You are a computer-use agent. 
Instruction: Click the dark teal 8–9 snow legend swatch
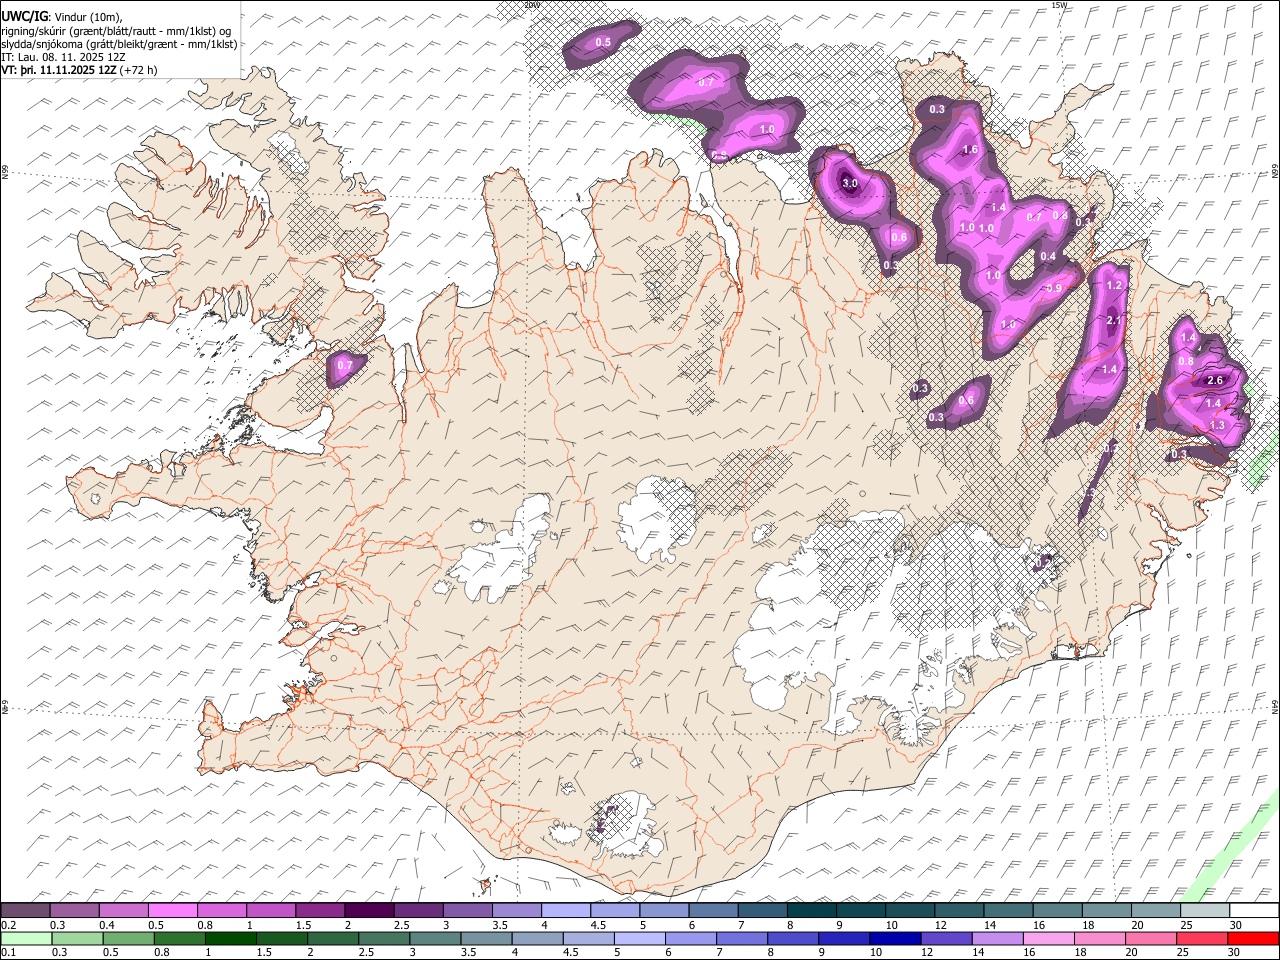[812, 911]
